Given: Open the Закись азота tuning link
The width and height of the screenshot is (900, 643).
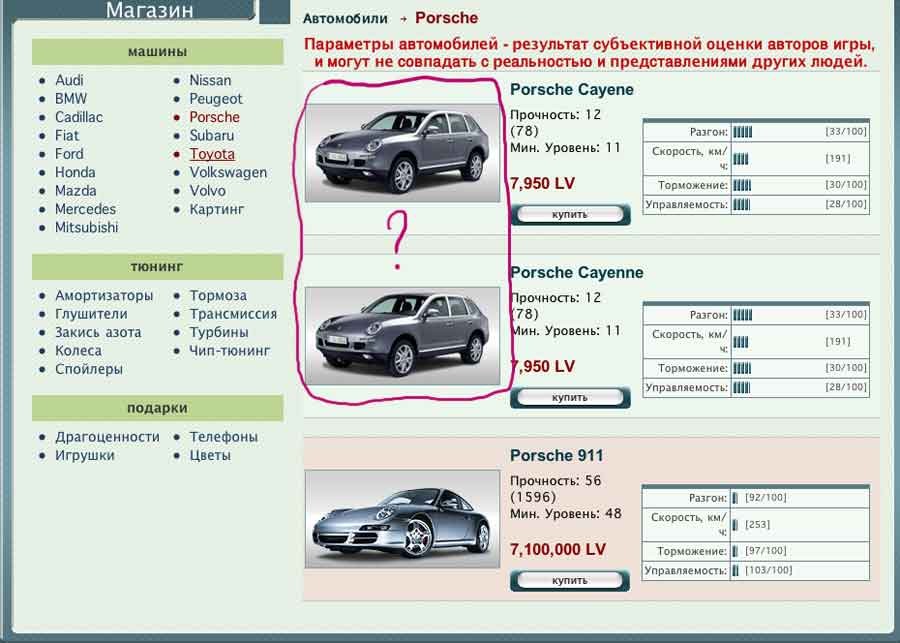Looking at the screenshot, I should coord(98,332).
